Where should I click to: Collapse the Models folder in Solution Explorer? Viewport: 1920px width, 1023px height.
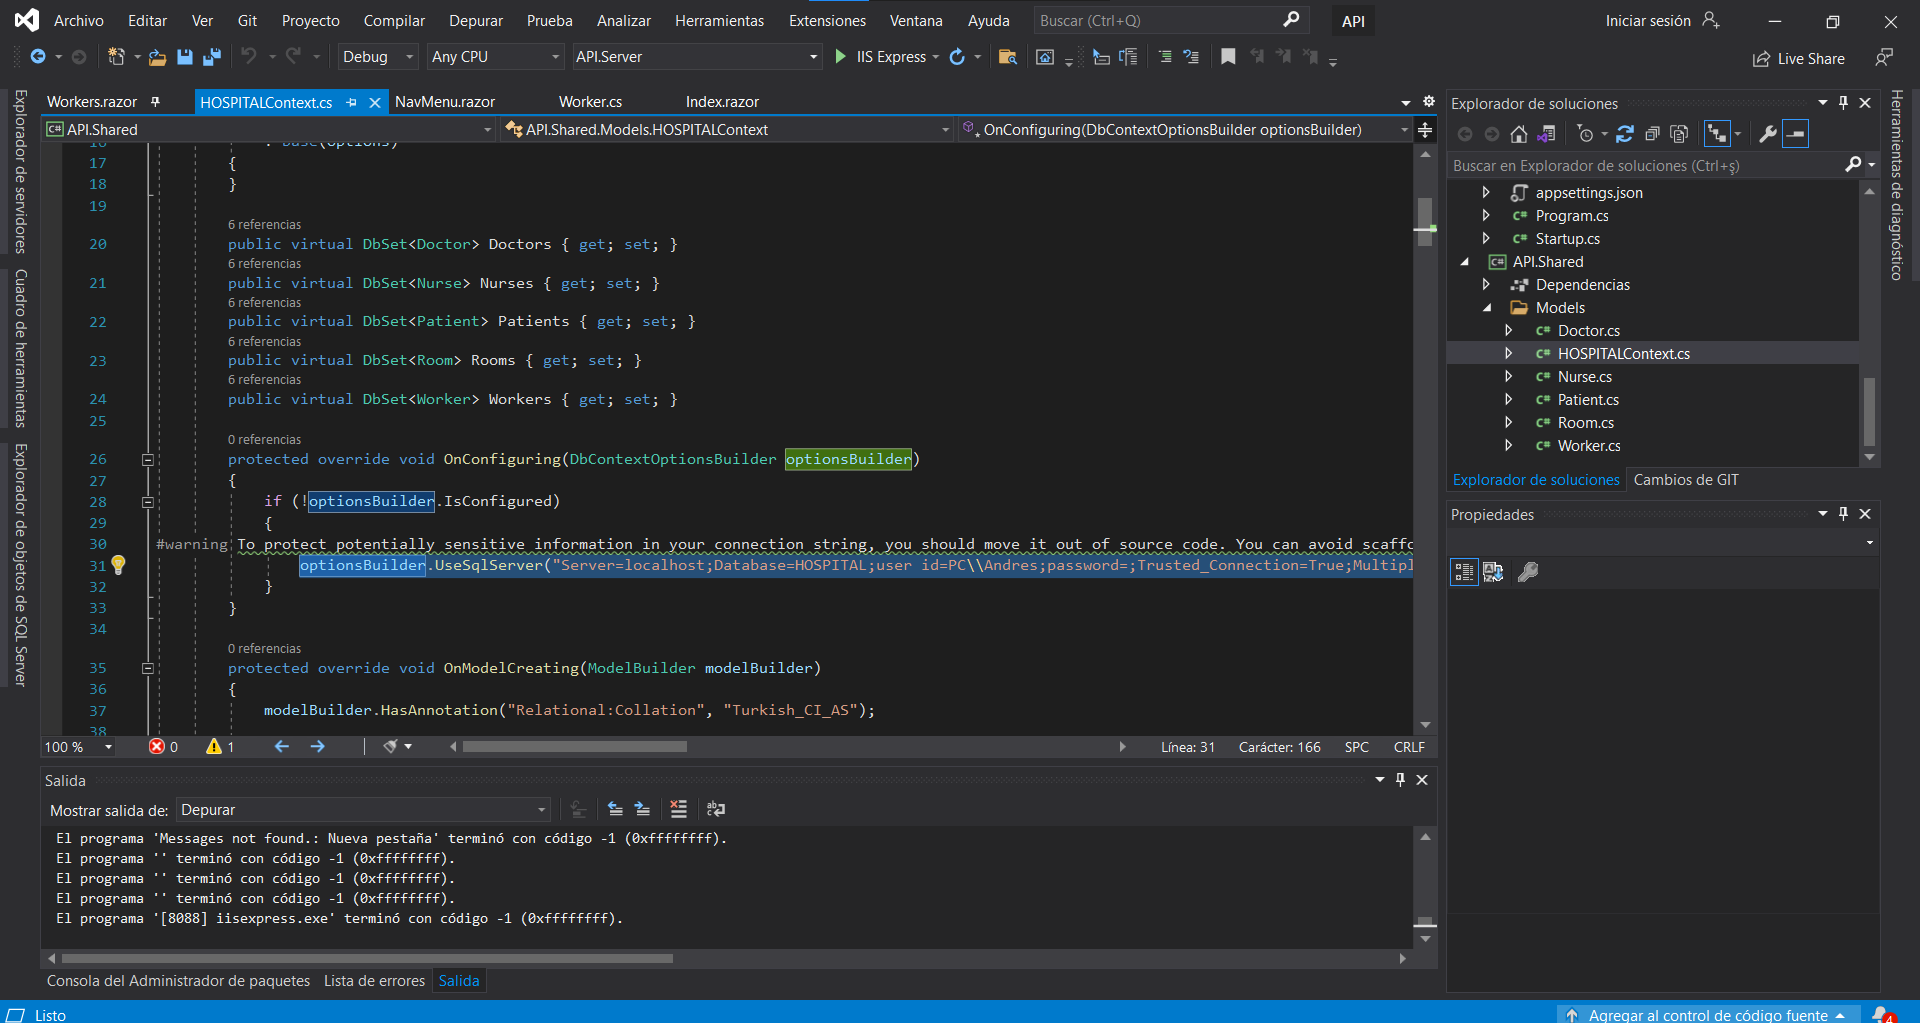1487,308
